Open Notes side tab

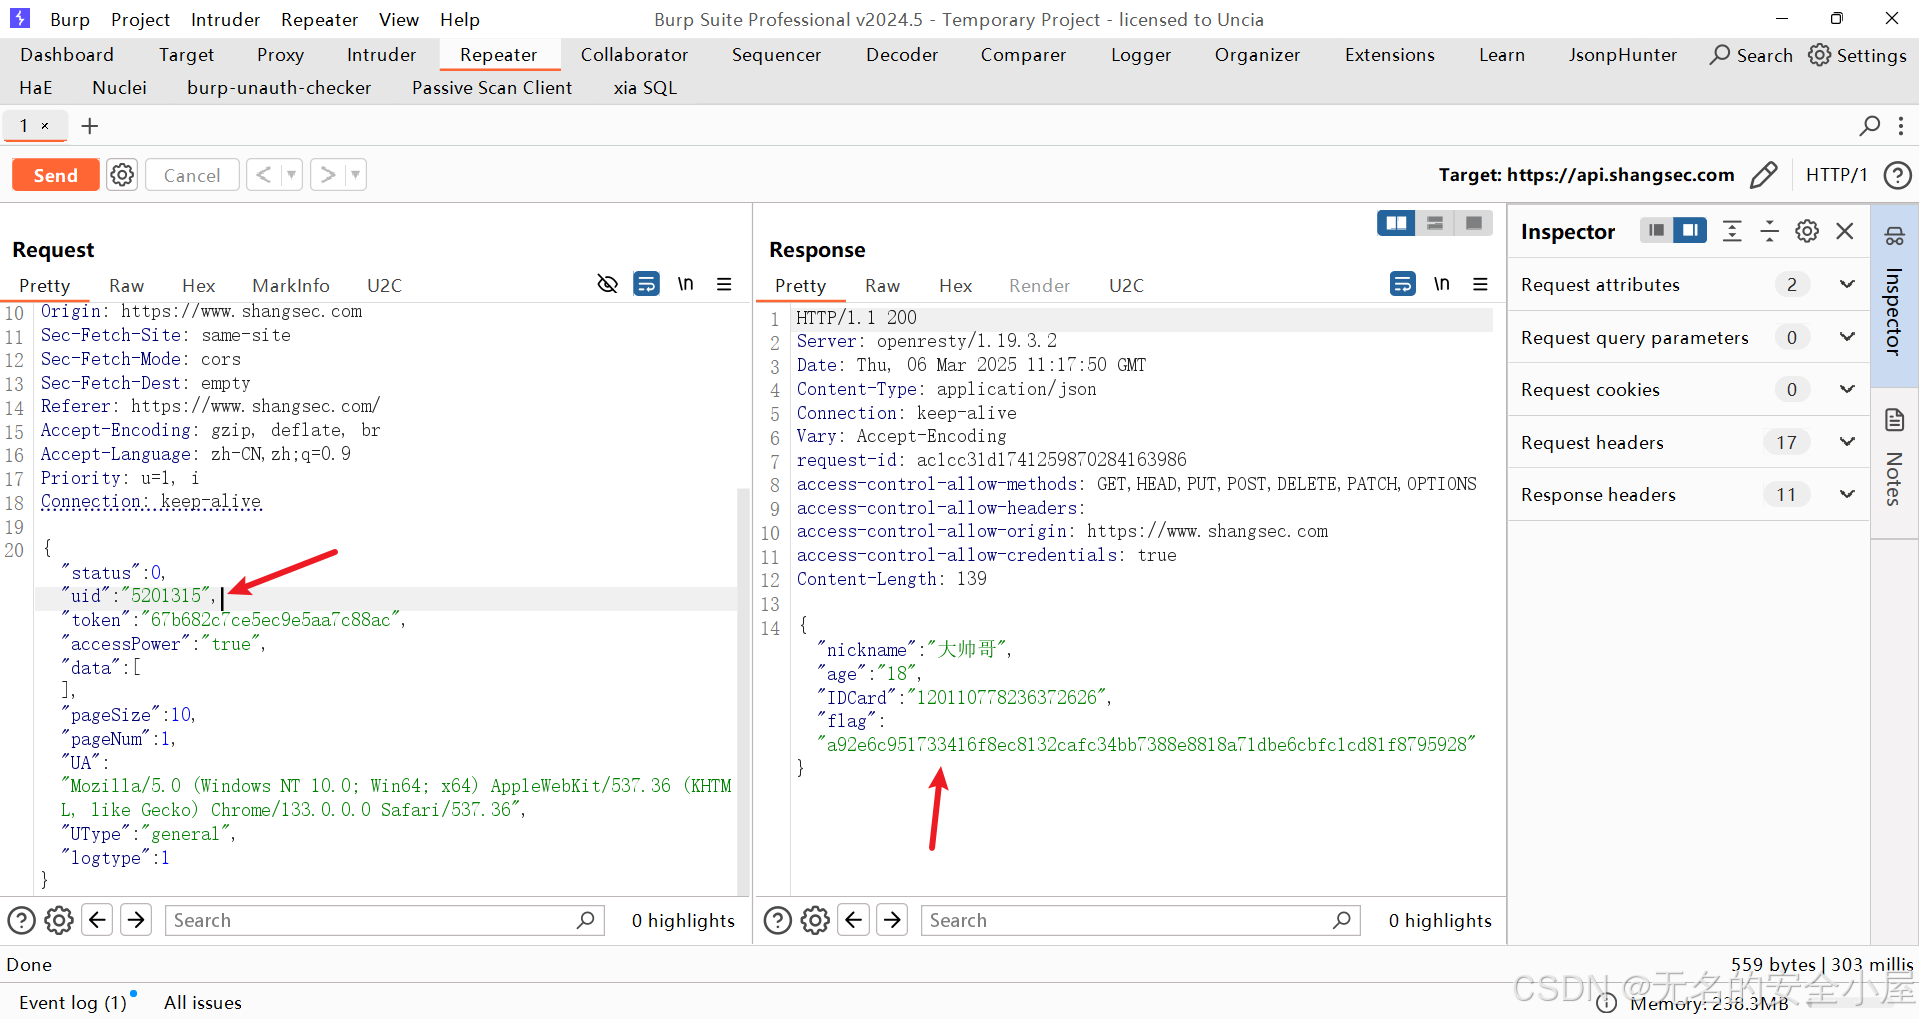(1894, 462)
